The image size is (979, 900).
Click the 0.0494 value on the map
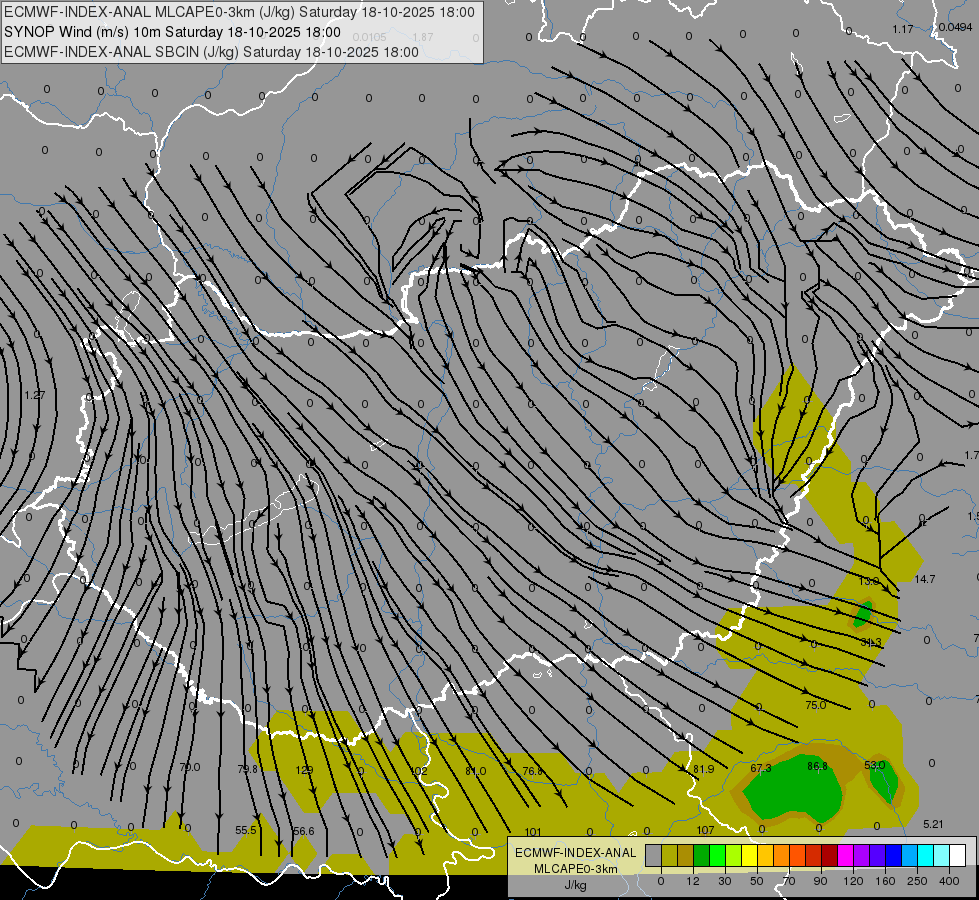pyautogui.click(x=955, y=27)
